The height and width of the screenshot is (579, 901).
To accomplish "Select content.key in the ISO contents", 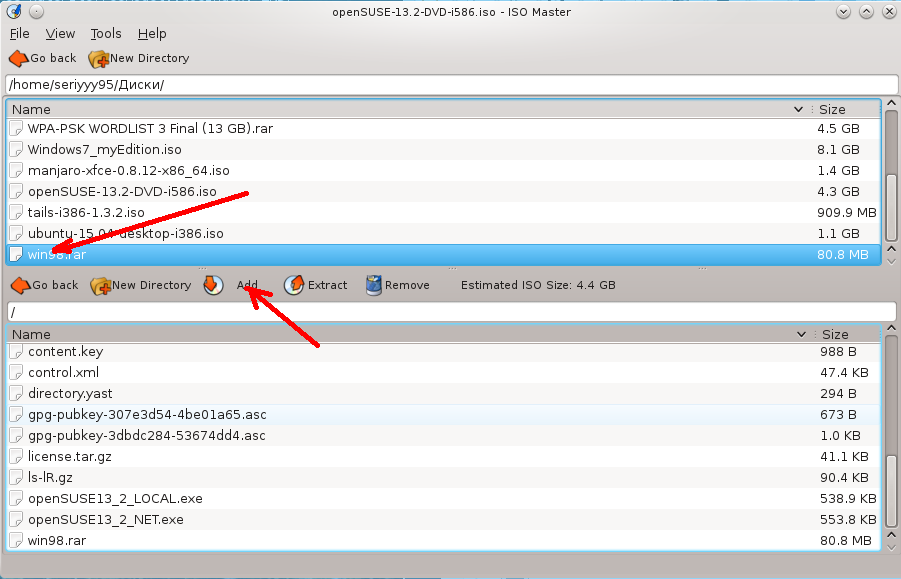I will coord(443,352).
